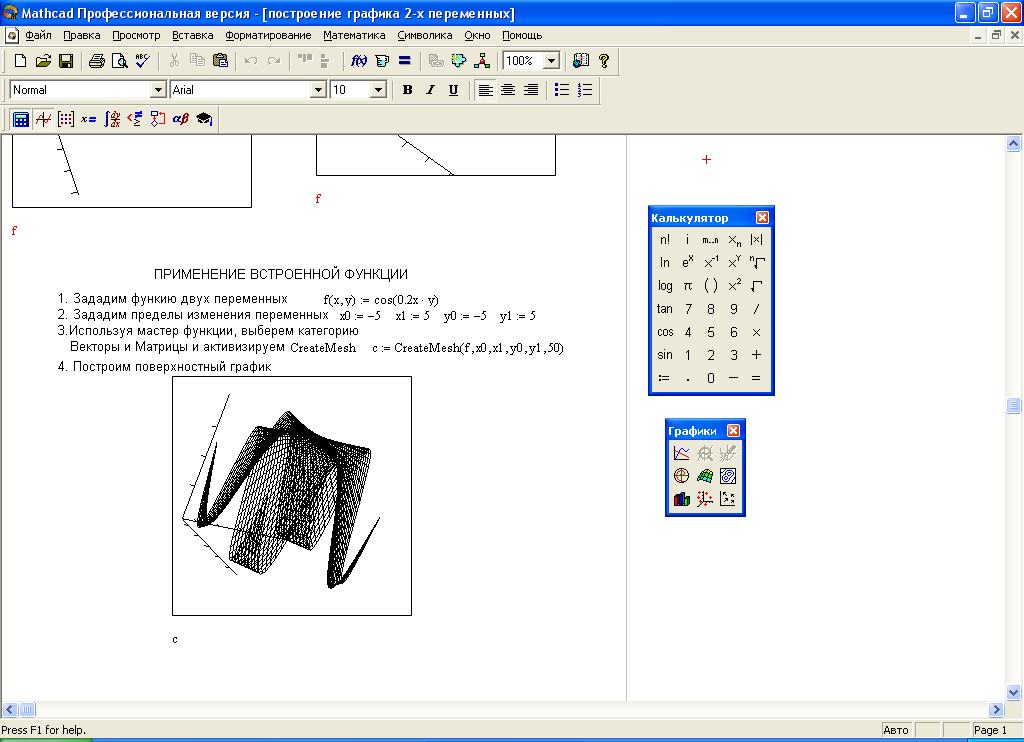Click the vertical scrollbar down arrow
This screenshot has height=742, width=1024.
1013,692
